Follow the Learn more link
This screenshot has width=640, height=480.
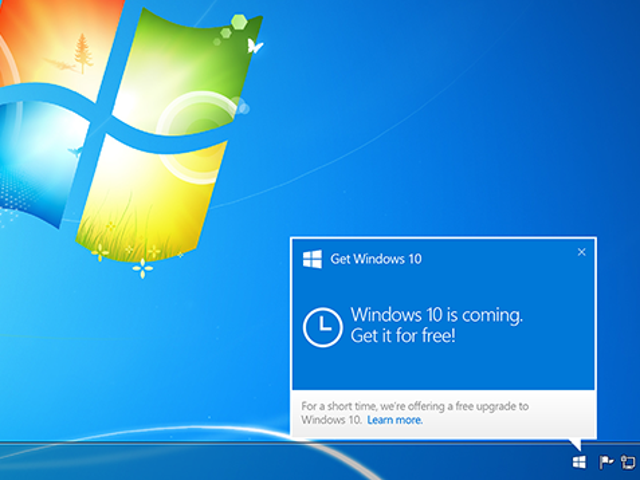coord(395,420)
